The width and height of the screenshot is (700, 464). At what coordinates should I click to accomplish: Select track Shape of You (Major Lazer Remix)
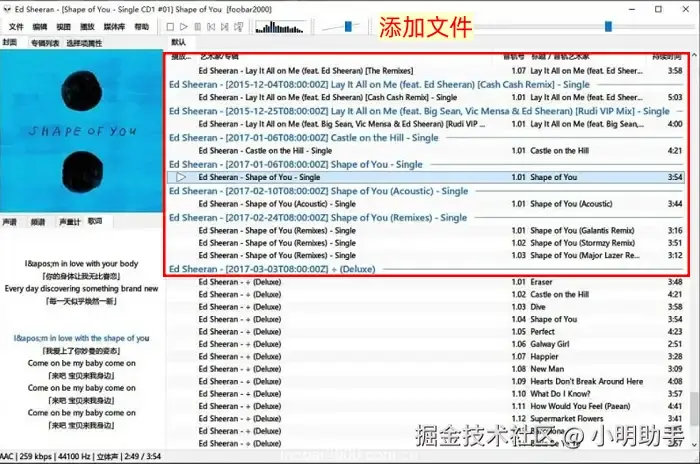point(425,255)
